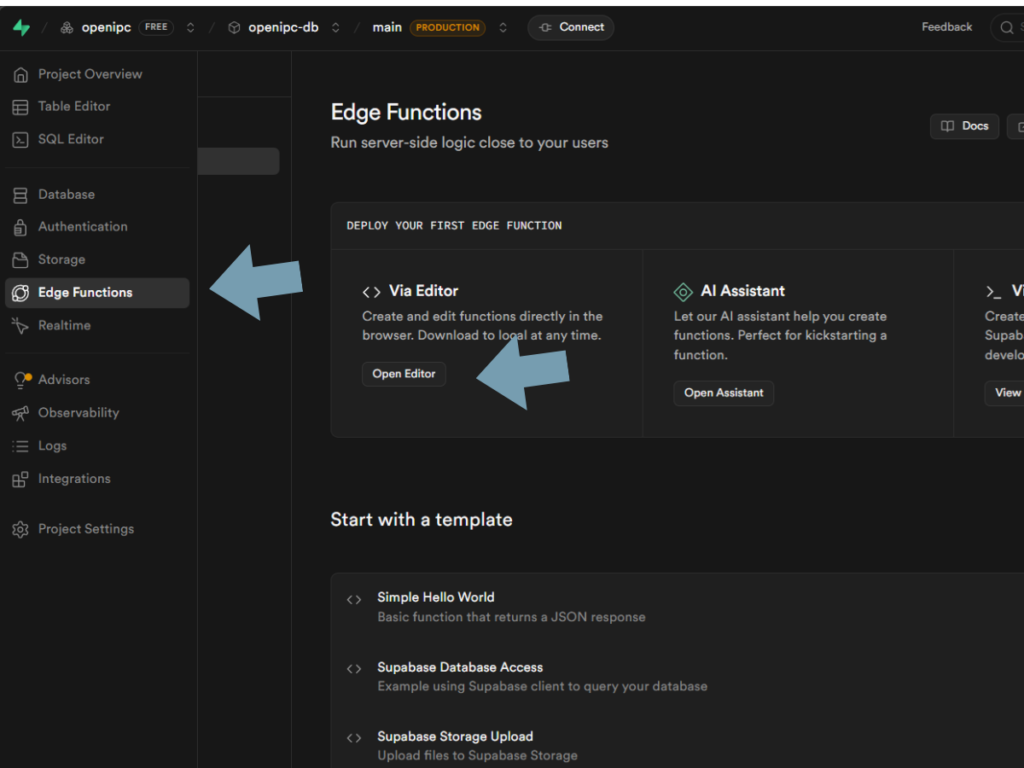
Task: Click the openipc-db project name
Action: 283,27
